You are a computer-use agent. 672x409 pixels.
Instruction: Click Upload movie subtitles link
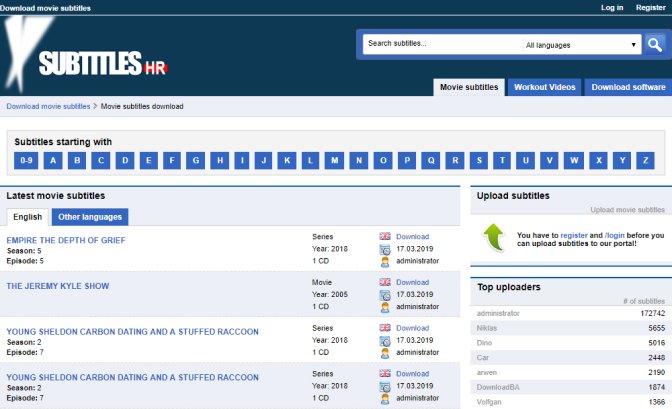tap(627, 210)
